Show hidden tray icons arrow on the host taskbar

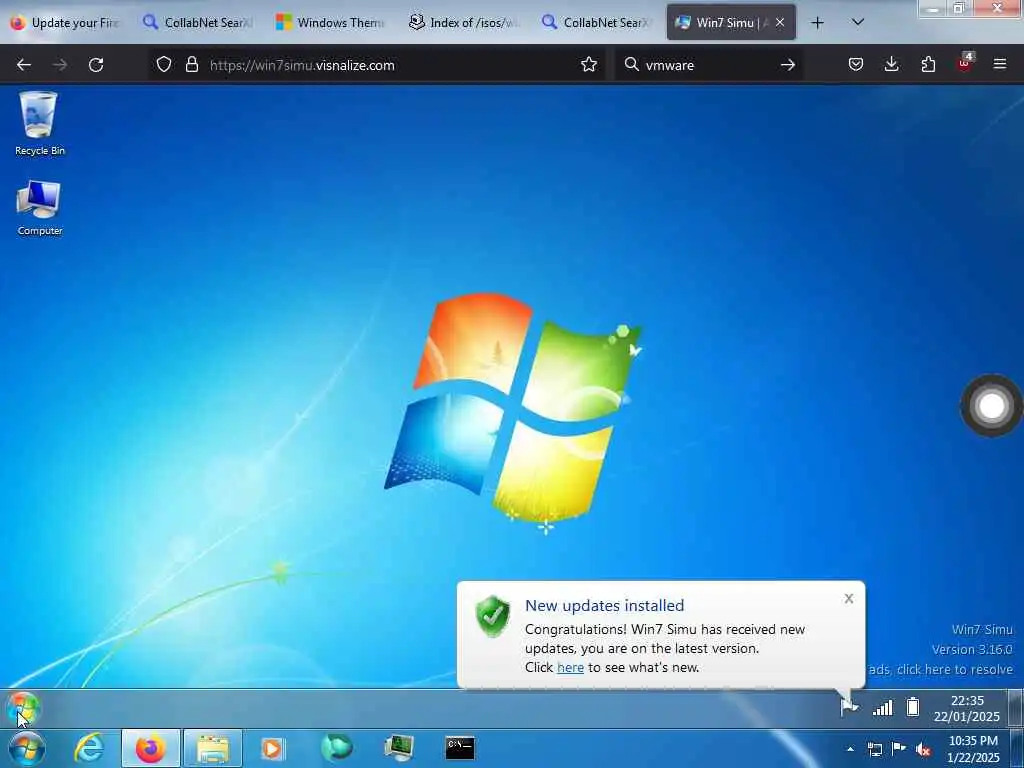tap(850, 749)
